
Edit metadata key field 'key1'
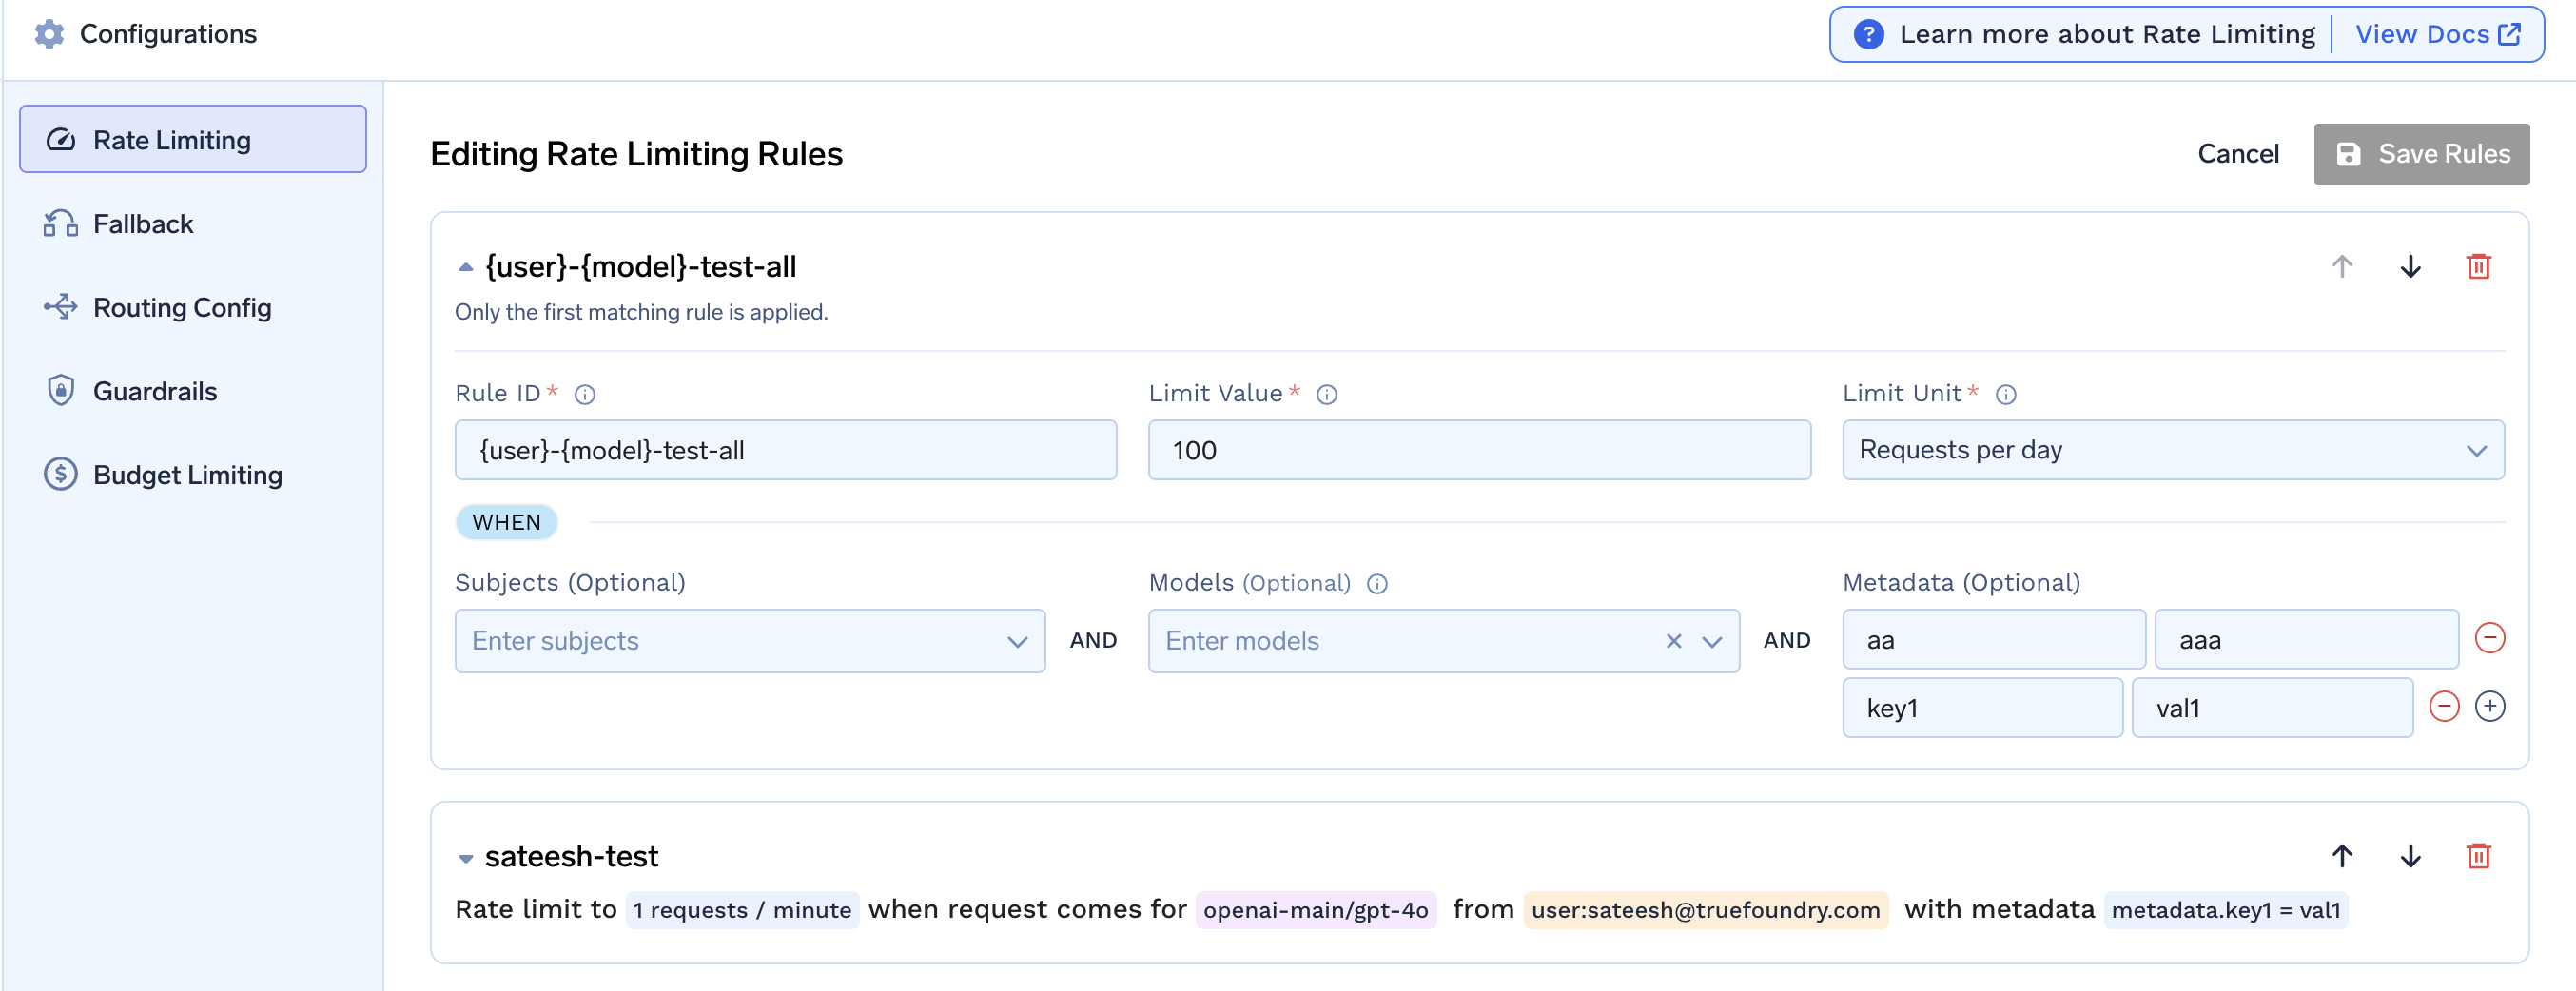[1982, 708]
